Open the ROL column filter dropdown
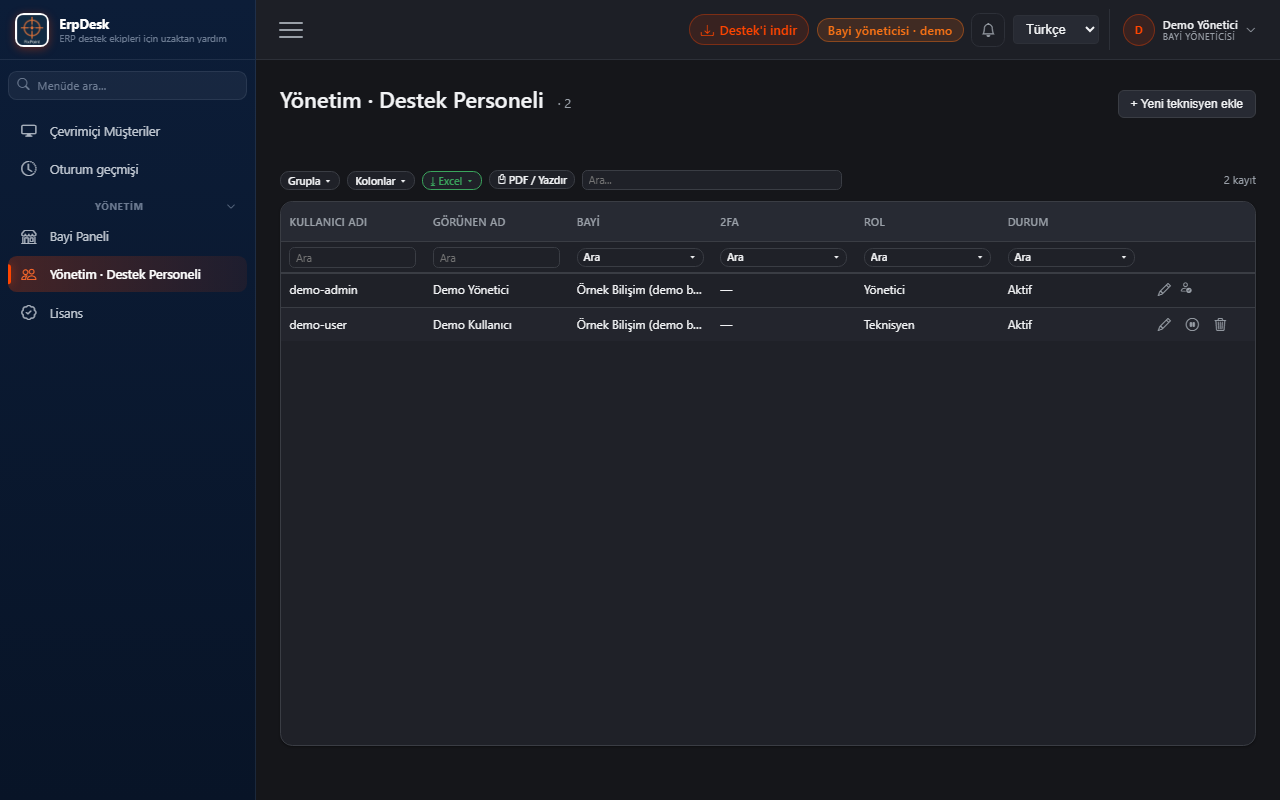The width and height of the screenshot is (1280, 800). [927, 257]
